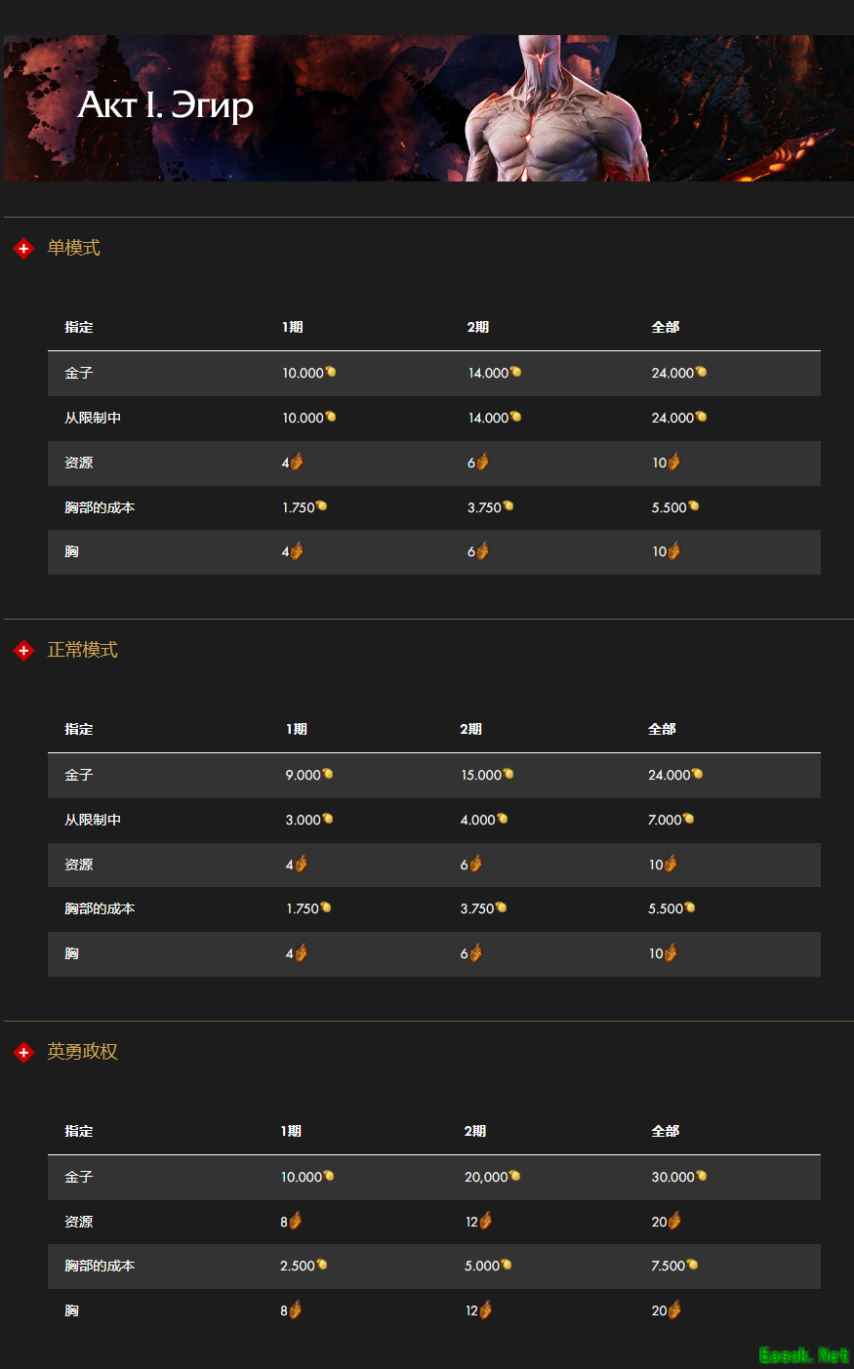This screenshot has height=1369, width=854.
Task: Toggle the red plus beside 正常模式
Action: 24,651
